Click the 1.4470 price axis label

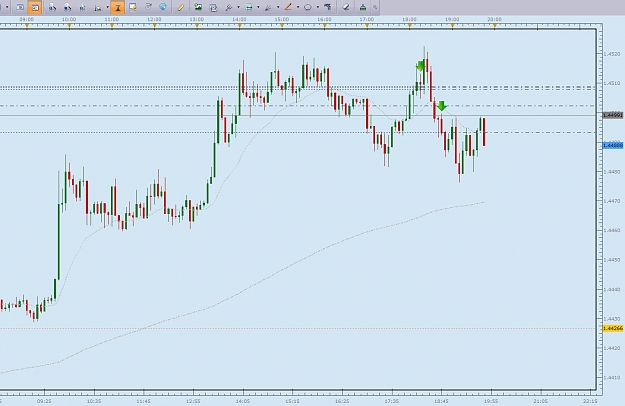612,201
